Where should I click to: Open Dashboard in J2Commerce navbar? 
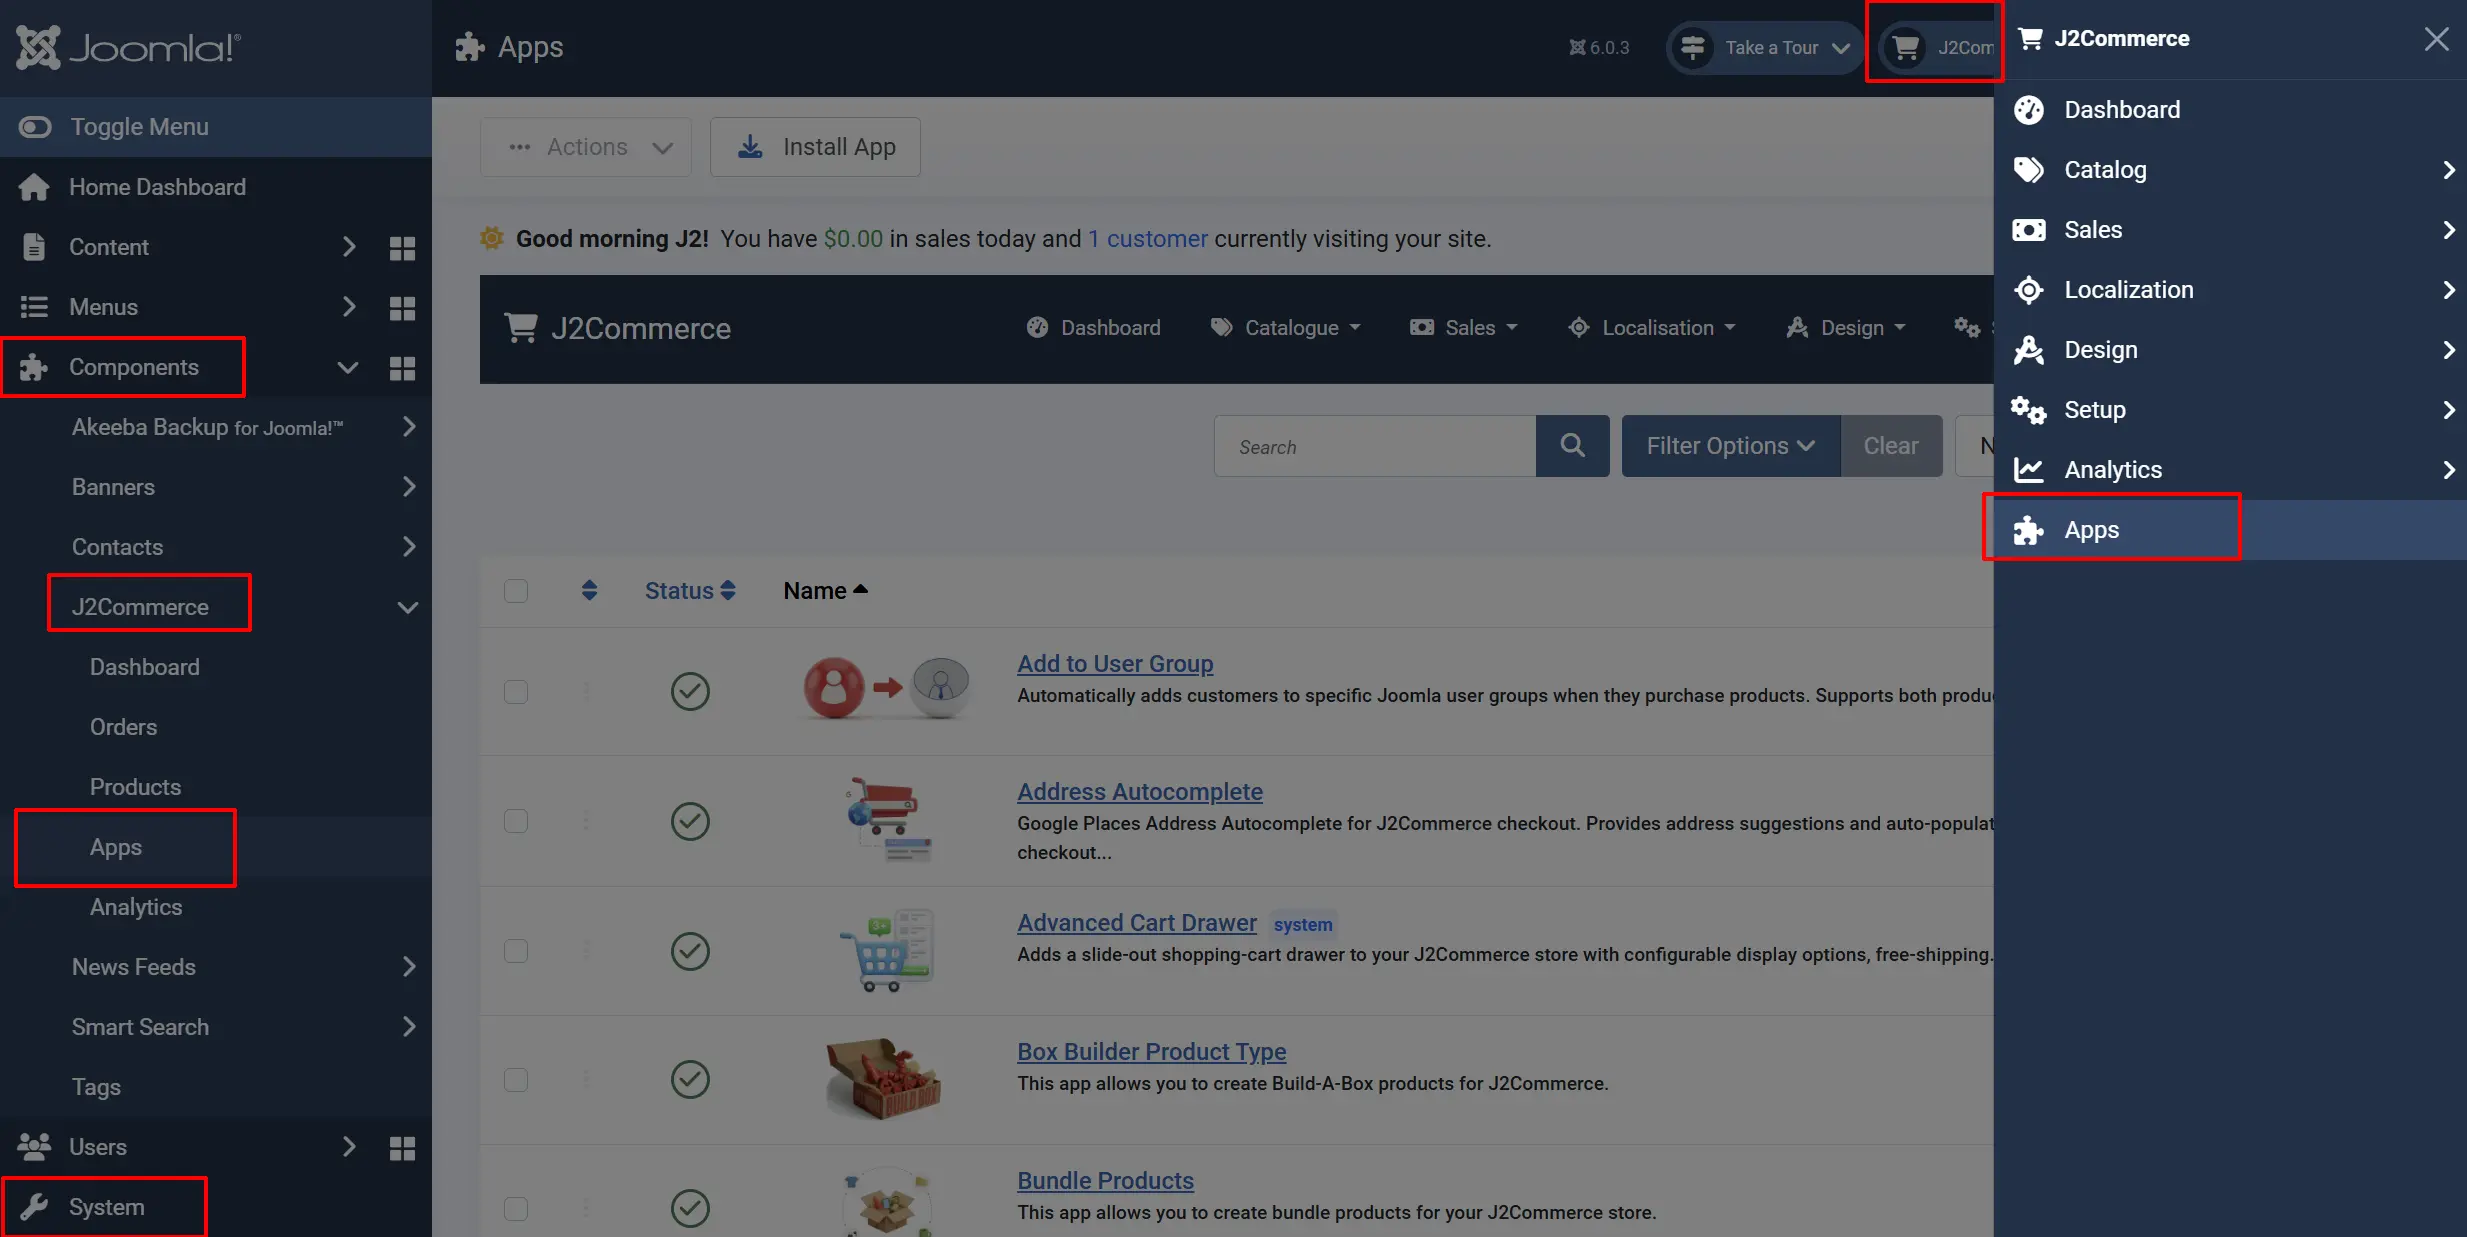1094,328
